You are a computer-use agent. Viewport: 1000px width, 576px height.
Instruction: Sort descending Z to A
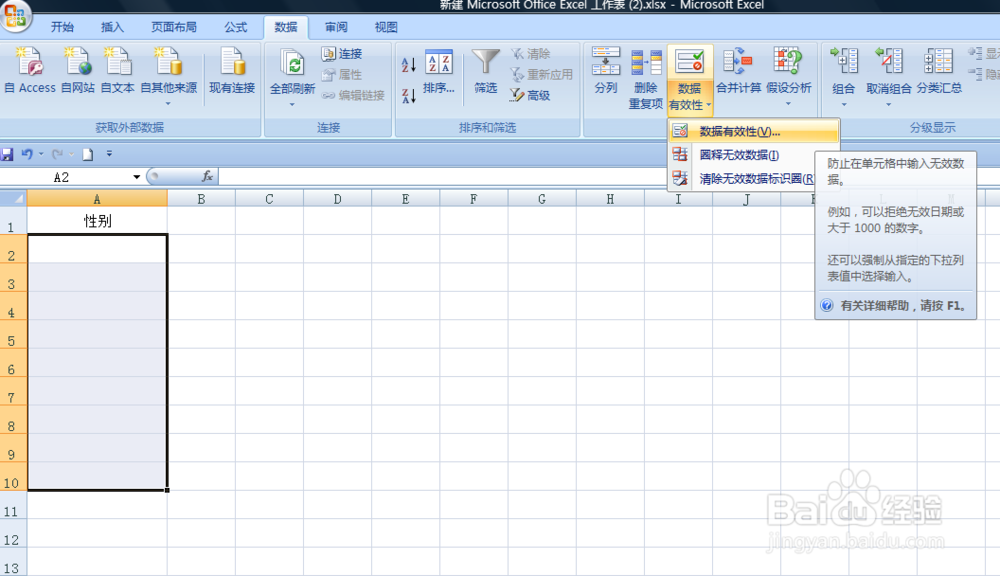[409, 96]
